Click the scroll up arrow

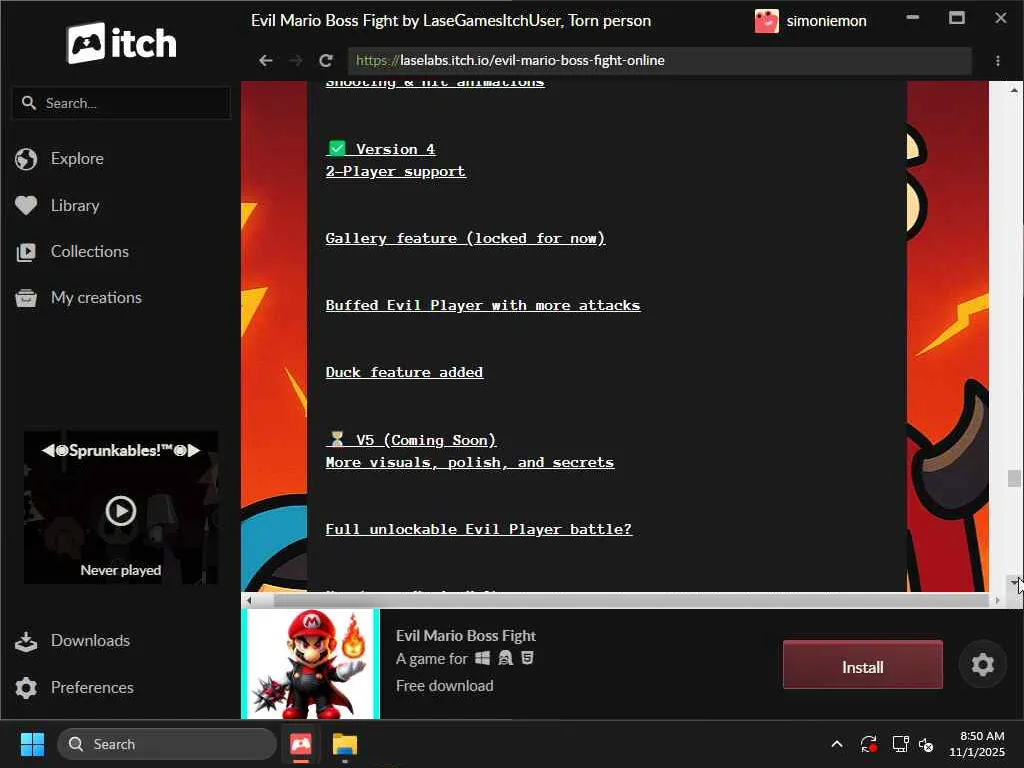pyautogui.click(x=1014, y=90)
